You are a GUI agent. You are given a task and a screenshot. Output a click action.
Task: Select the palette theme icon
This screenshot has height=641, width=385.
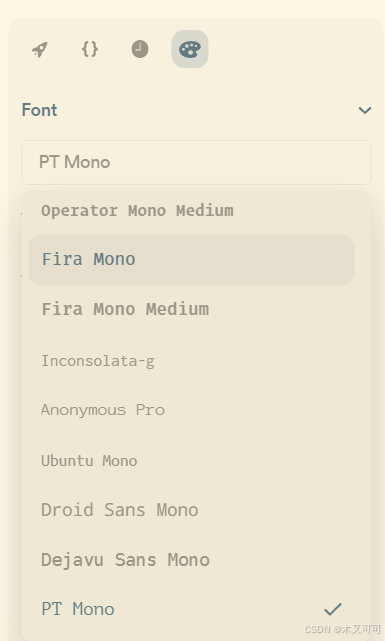[190, 49]
